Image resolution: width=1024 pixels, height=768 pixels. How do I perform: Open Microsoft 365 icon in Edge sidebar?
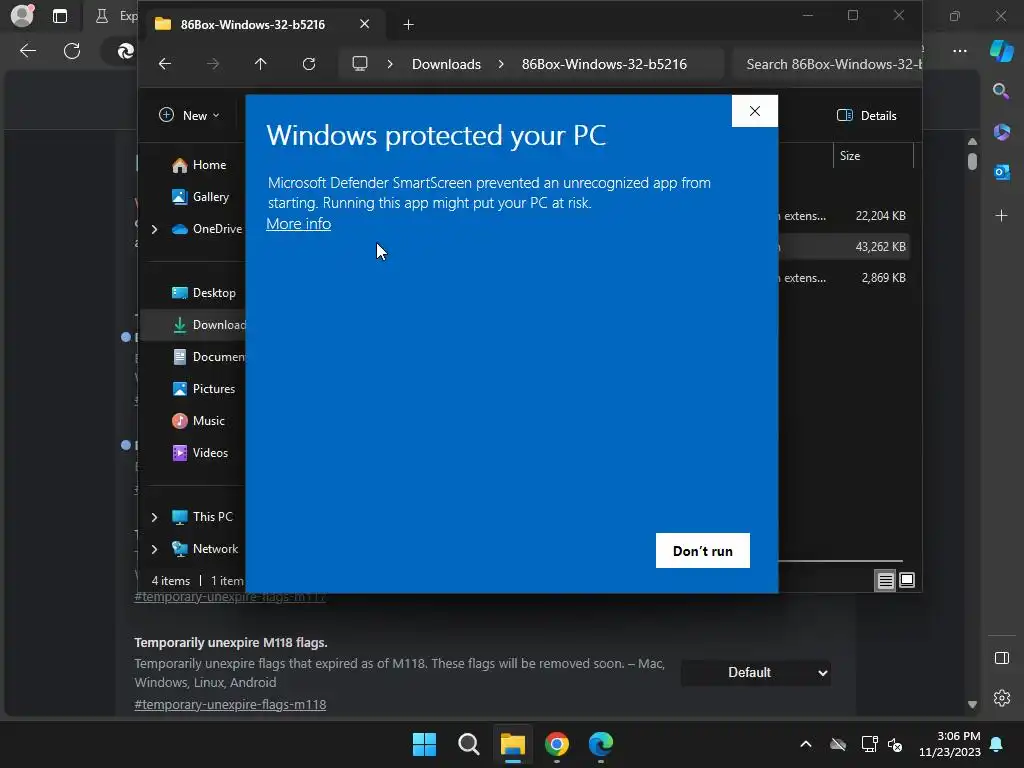point(1001,132)
